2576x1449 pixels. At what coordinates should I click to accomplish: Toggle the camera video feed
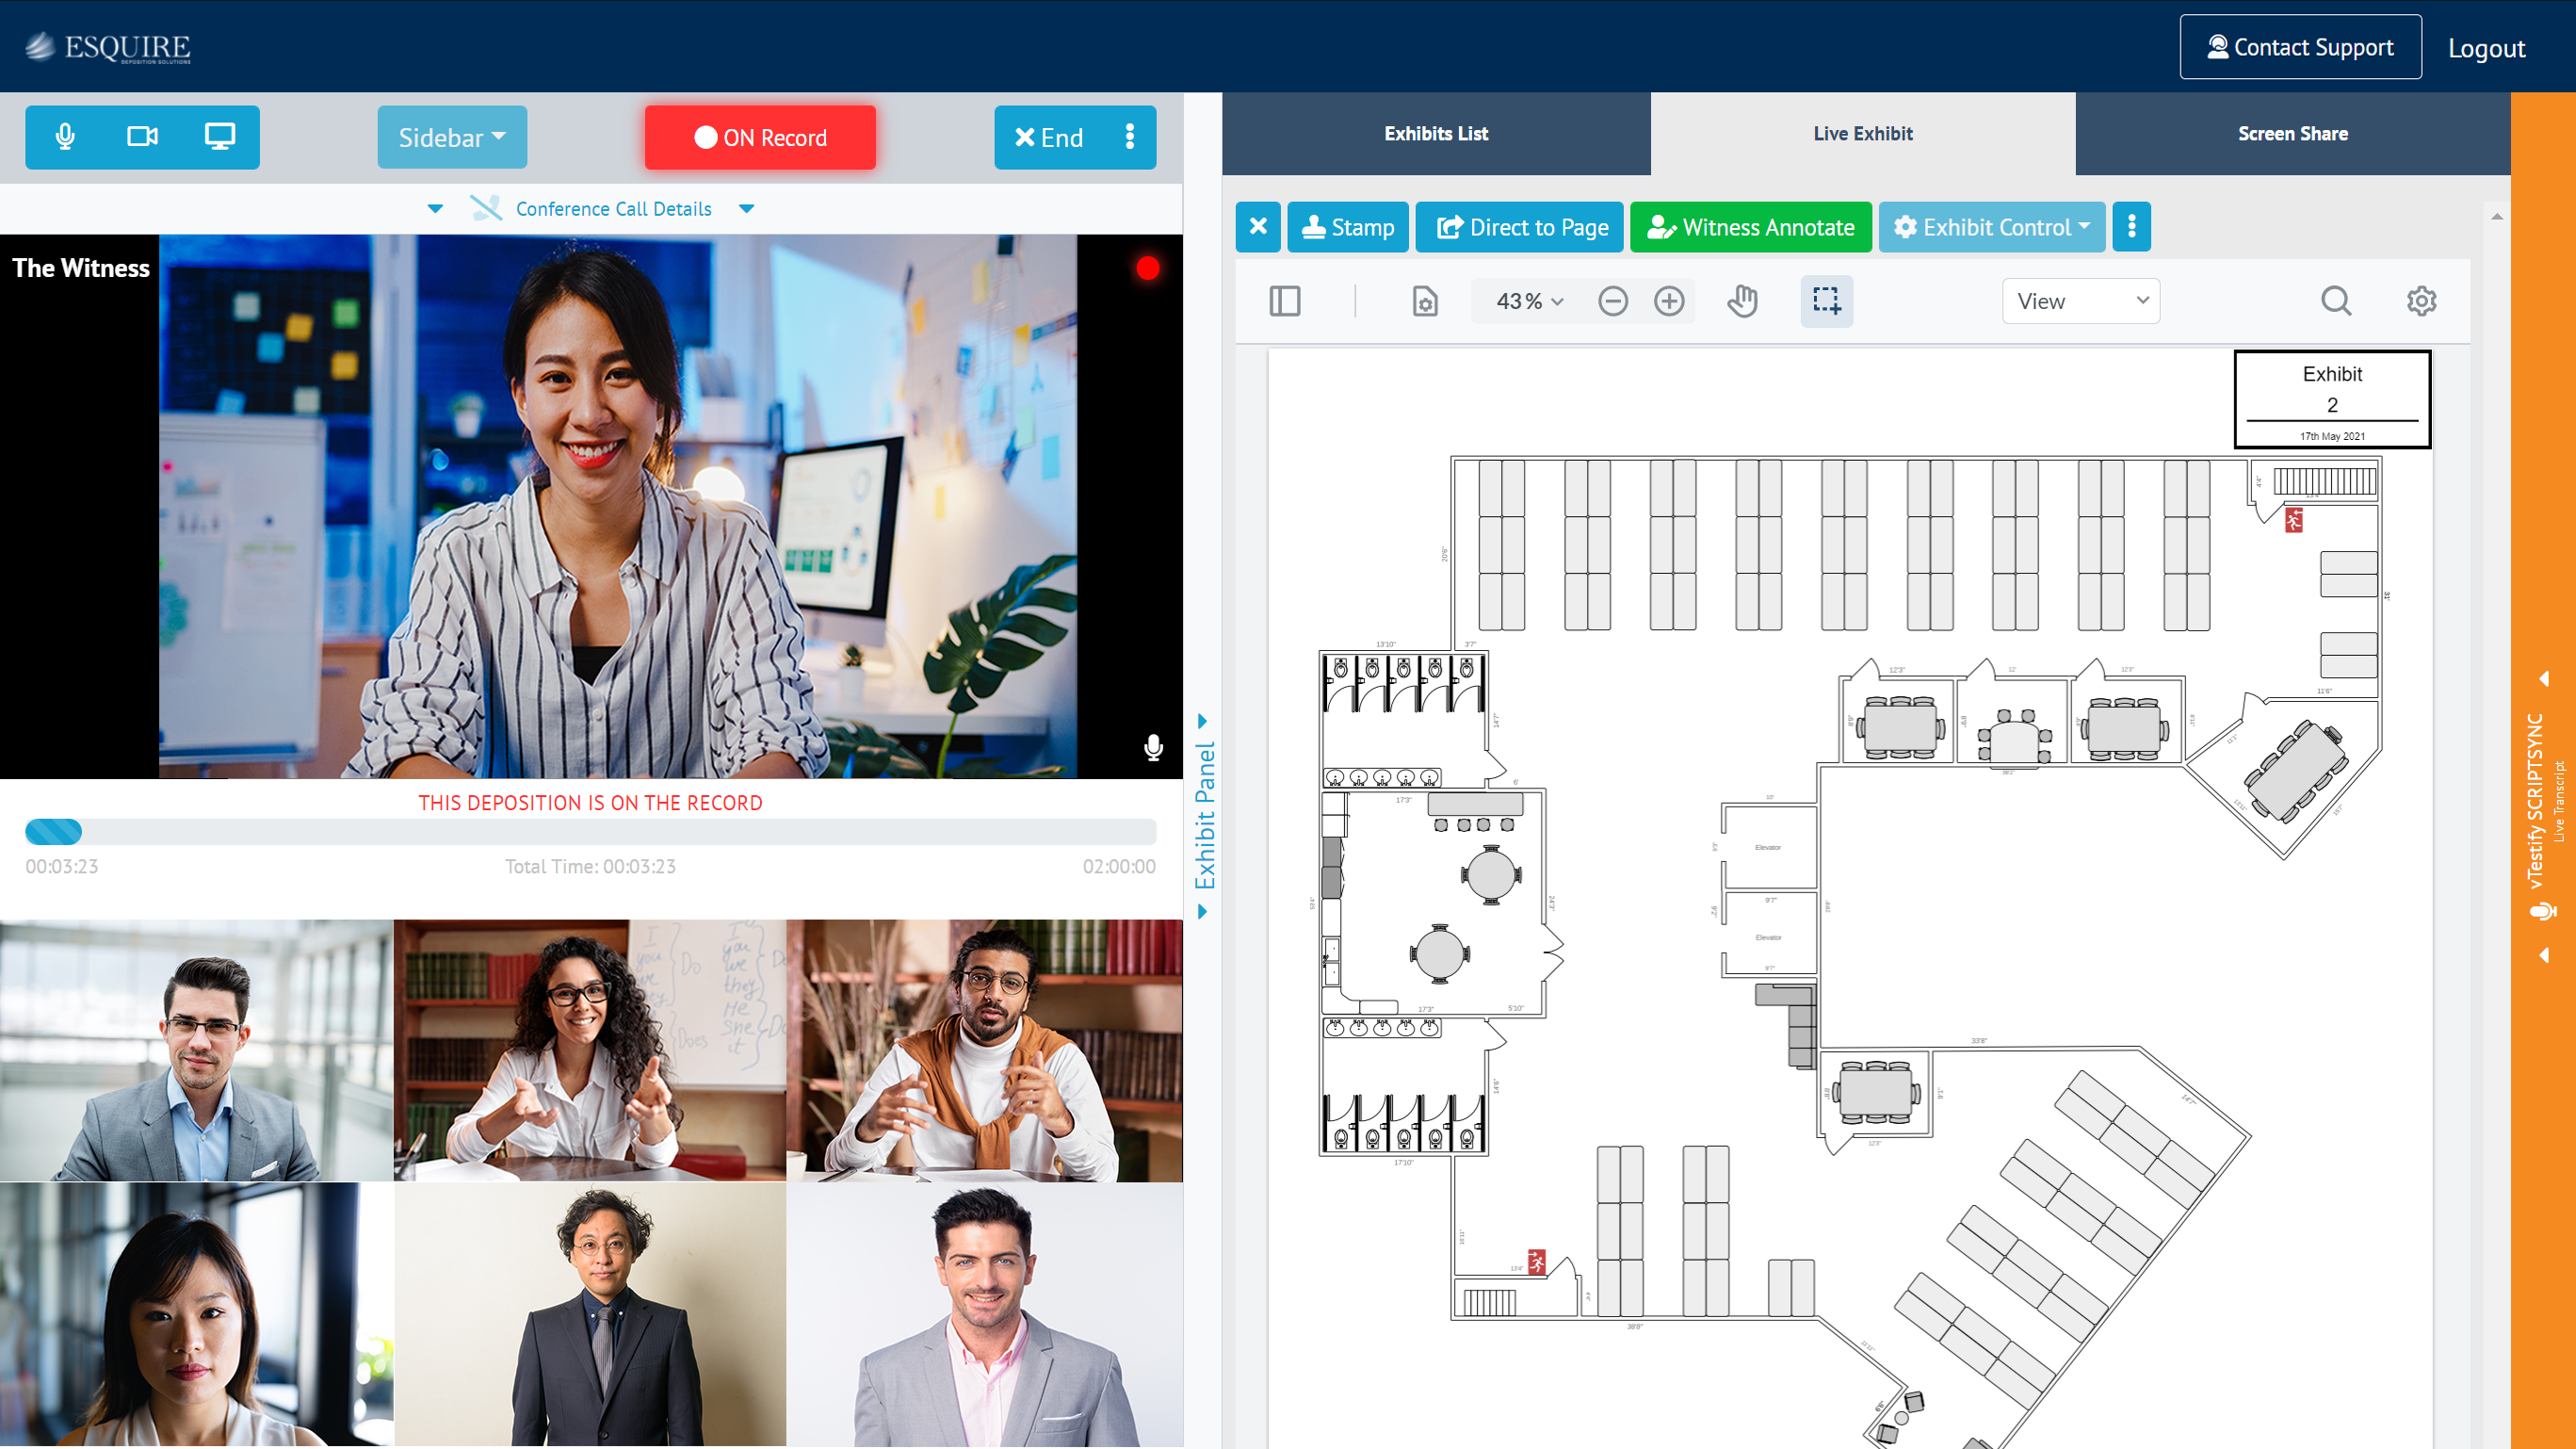tap(141, 137)
